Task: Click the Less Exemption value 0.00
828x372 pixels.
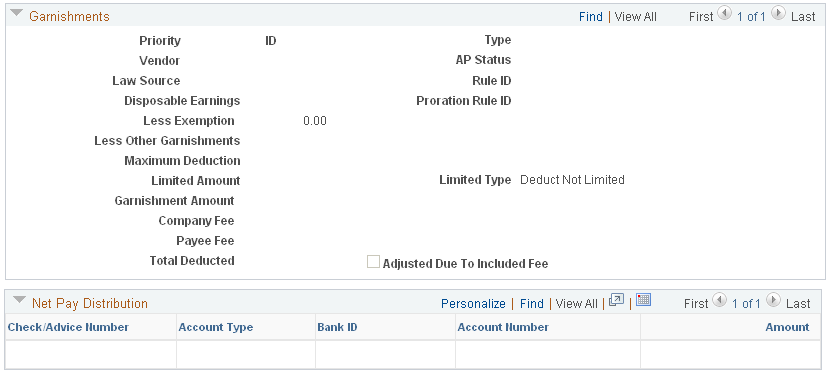Action: click(315, 121)
